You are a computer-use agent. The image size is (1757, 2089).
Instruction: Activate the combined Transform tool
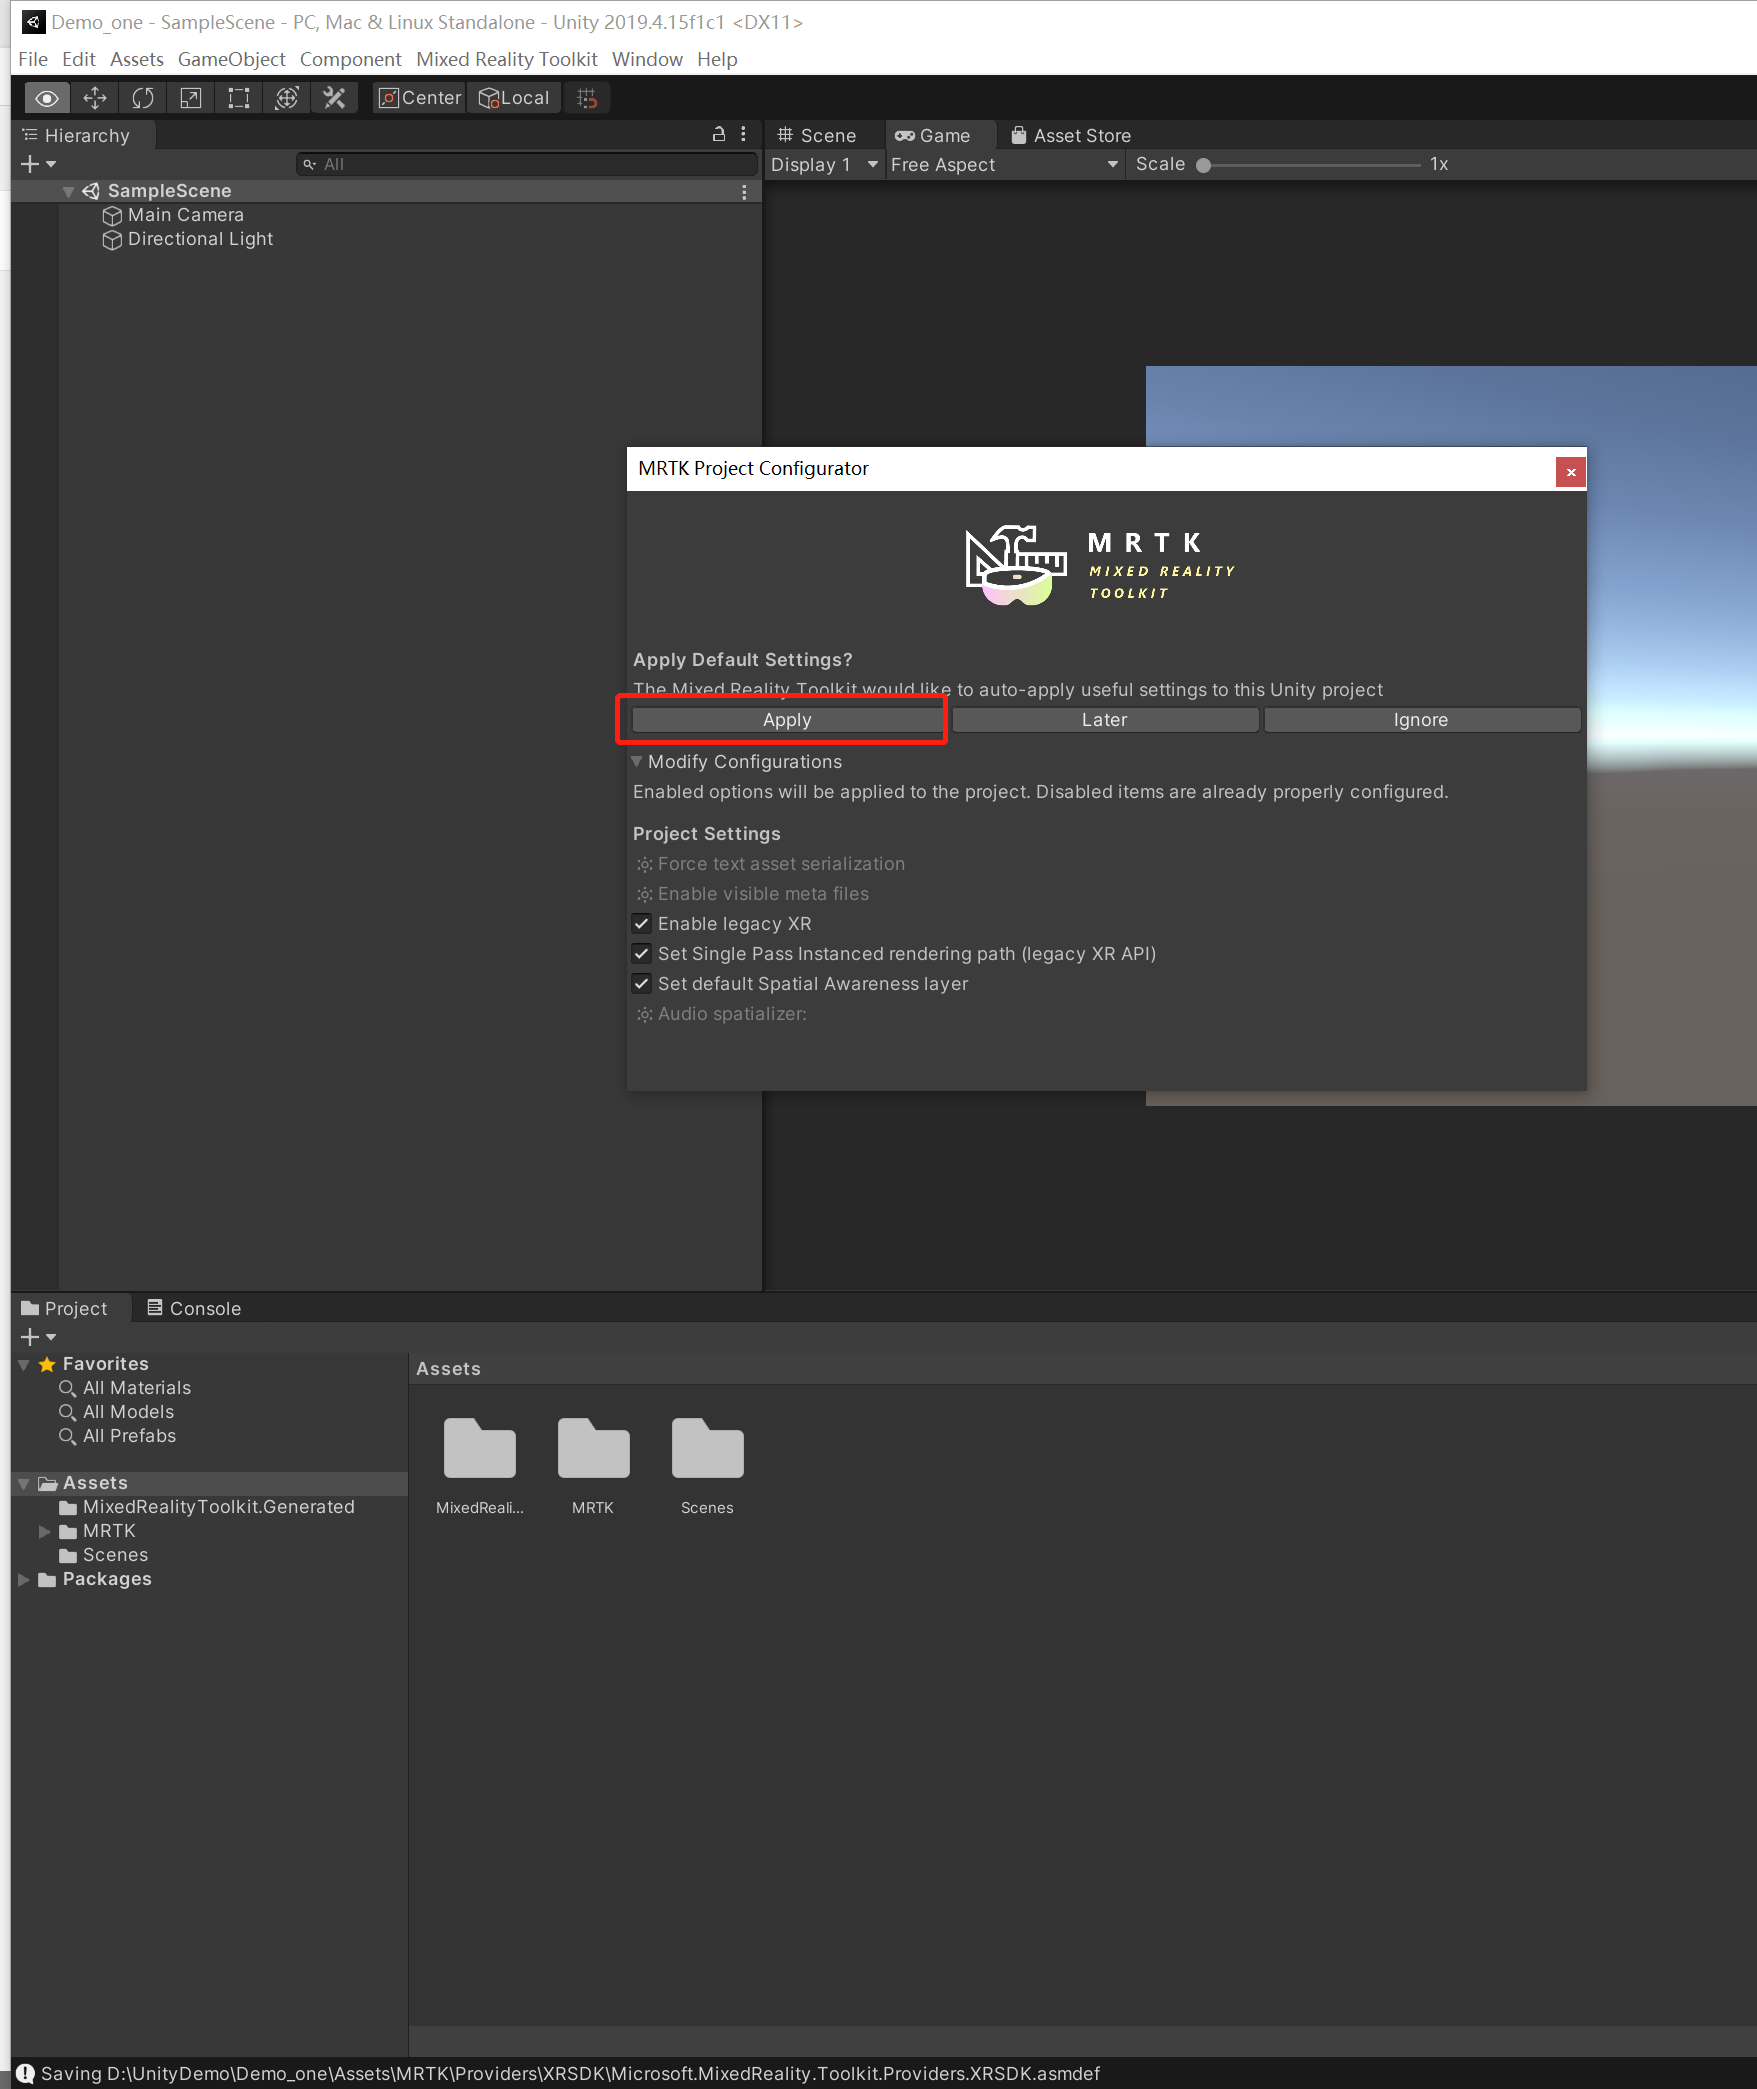(x=287, y=97)
